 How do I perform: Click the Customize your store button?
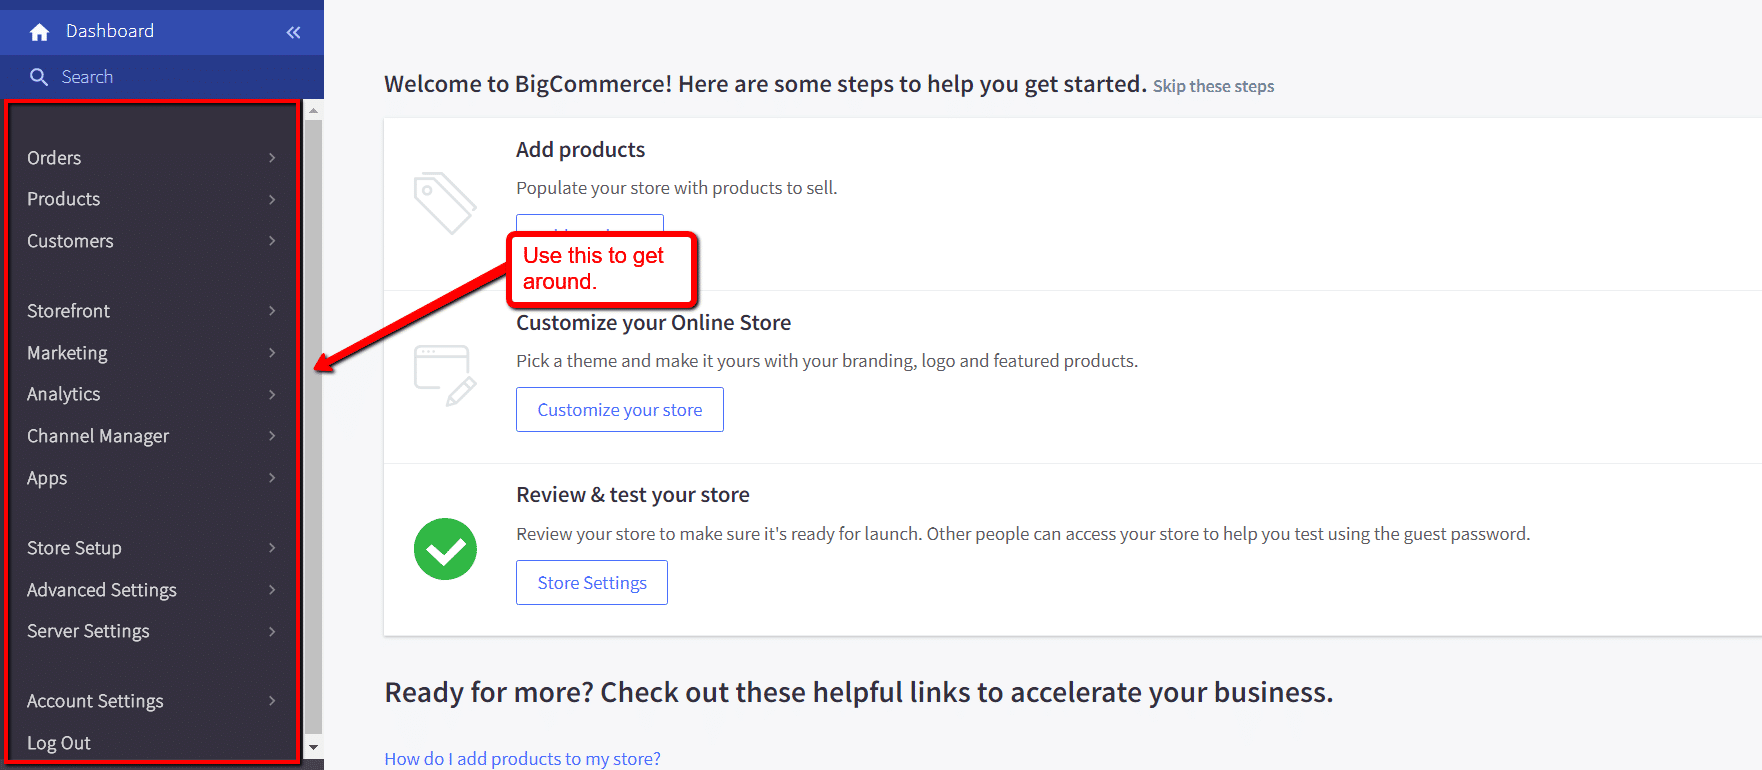[619, 410]
